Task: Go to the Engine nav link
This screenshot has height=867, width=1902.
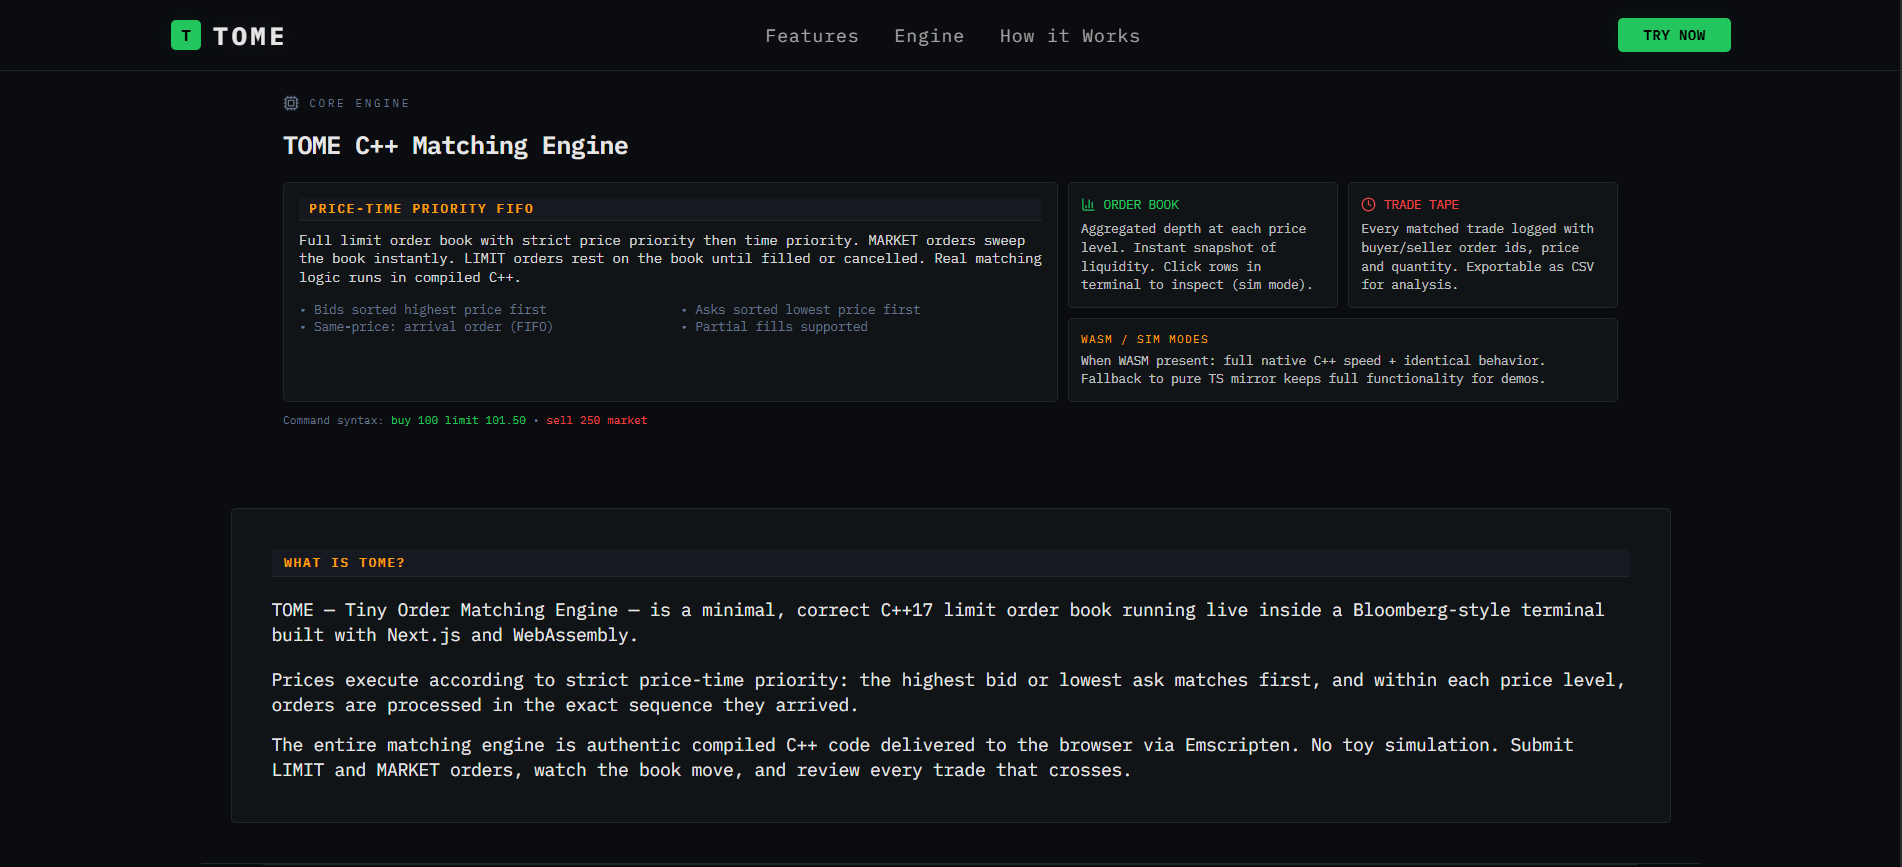Action: coord(929,36)
